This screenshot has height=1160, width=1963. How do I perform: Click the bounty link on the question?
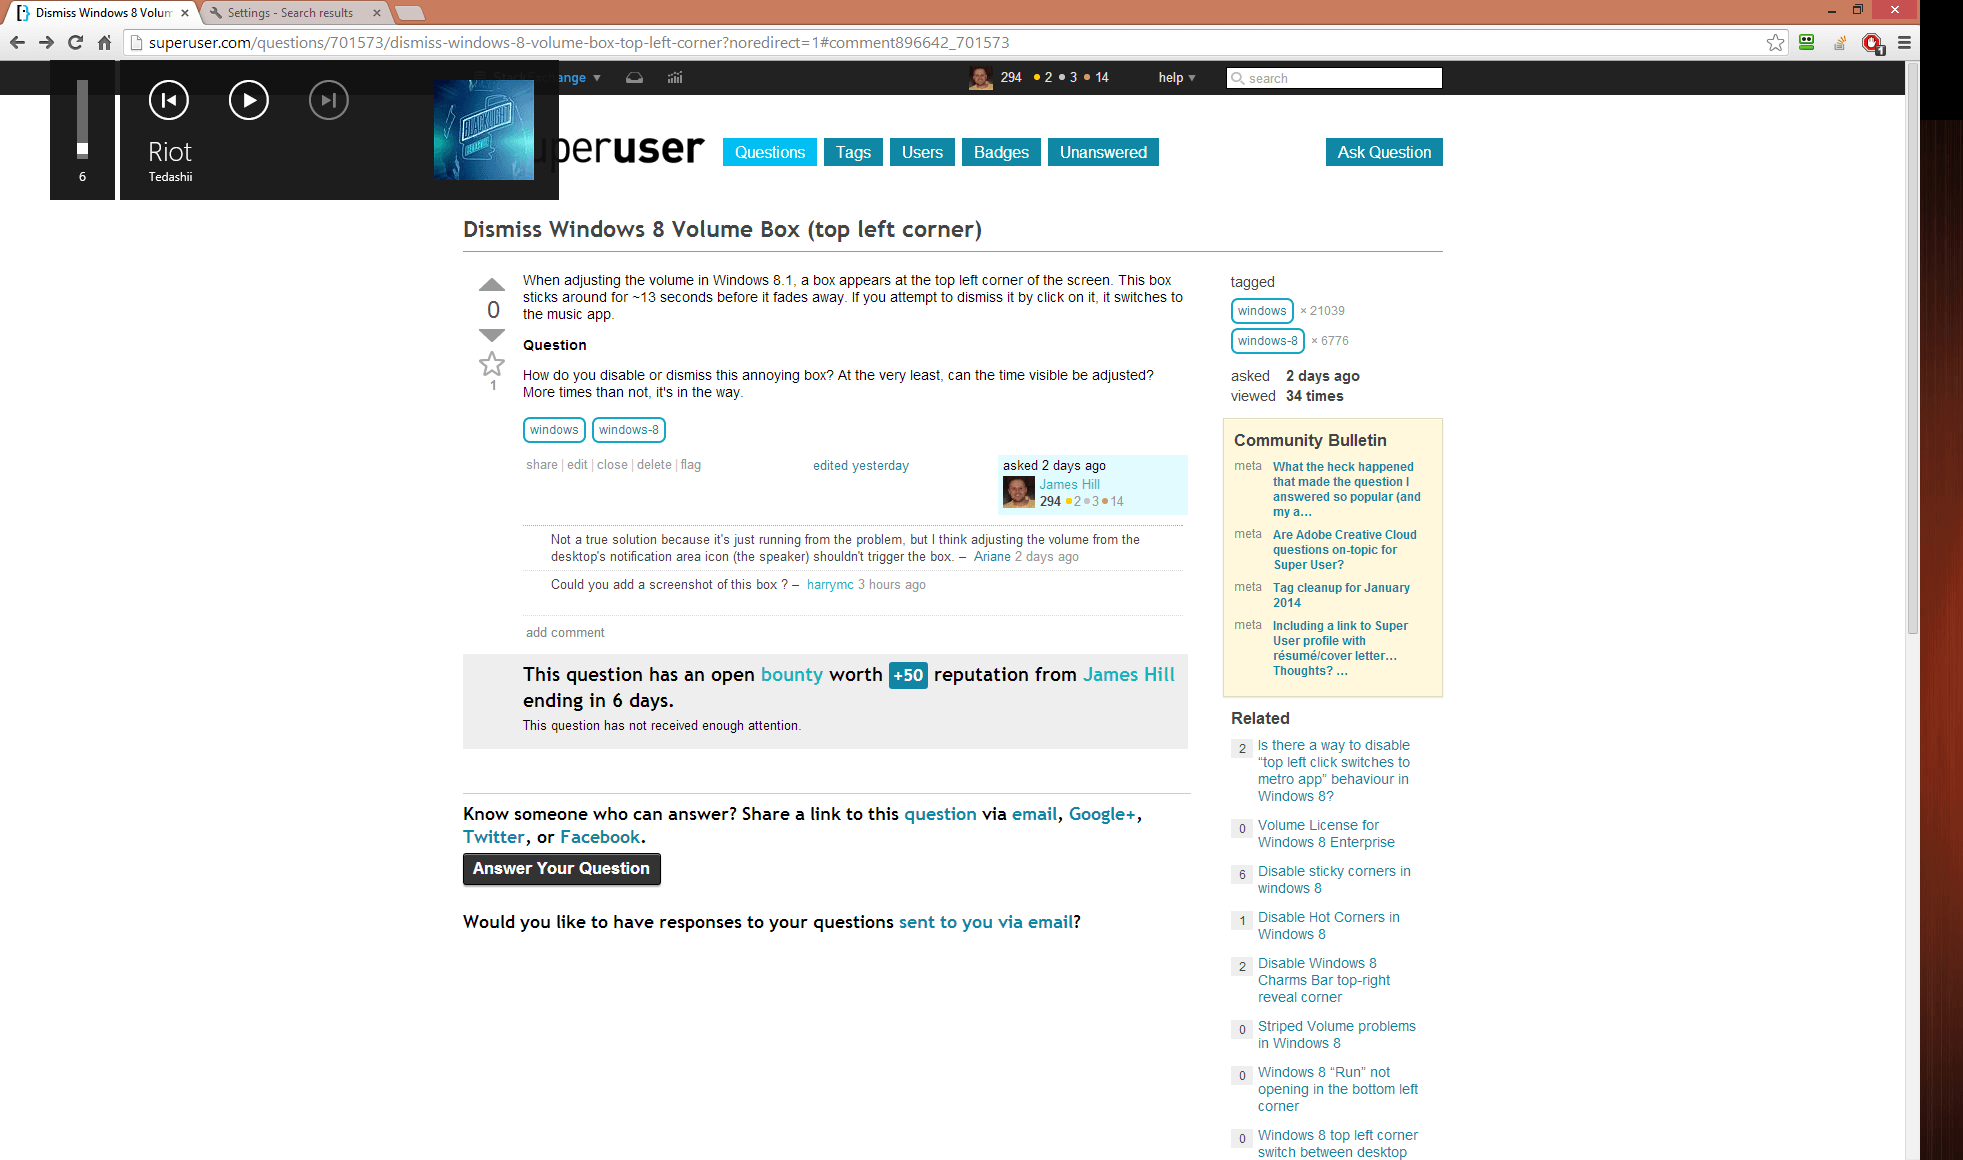791,674
